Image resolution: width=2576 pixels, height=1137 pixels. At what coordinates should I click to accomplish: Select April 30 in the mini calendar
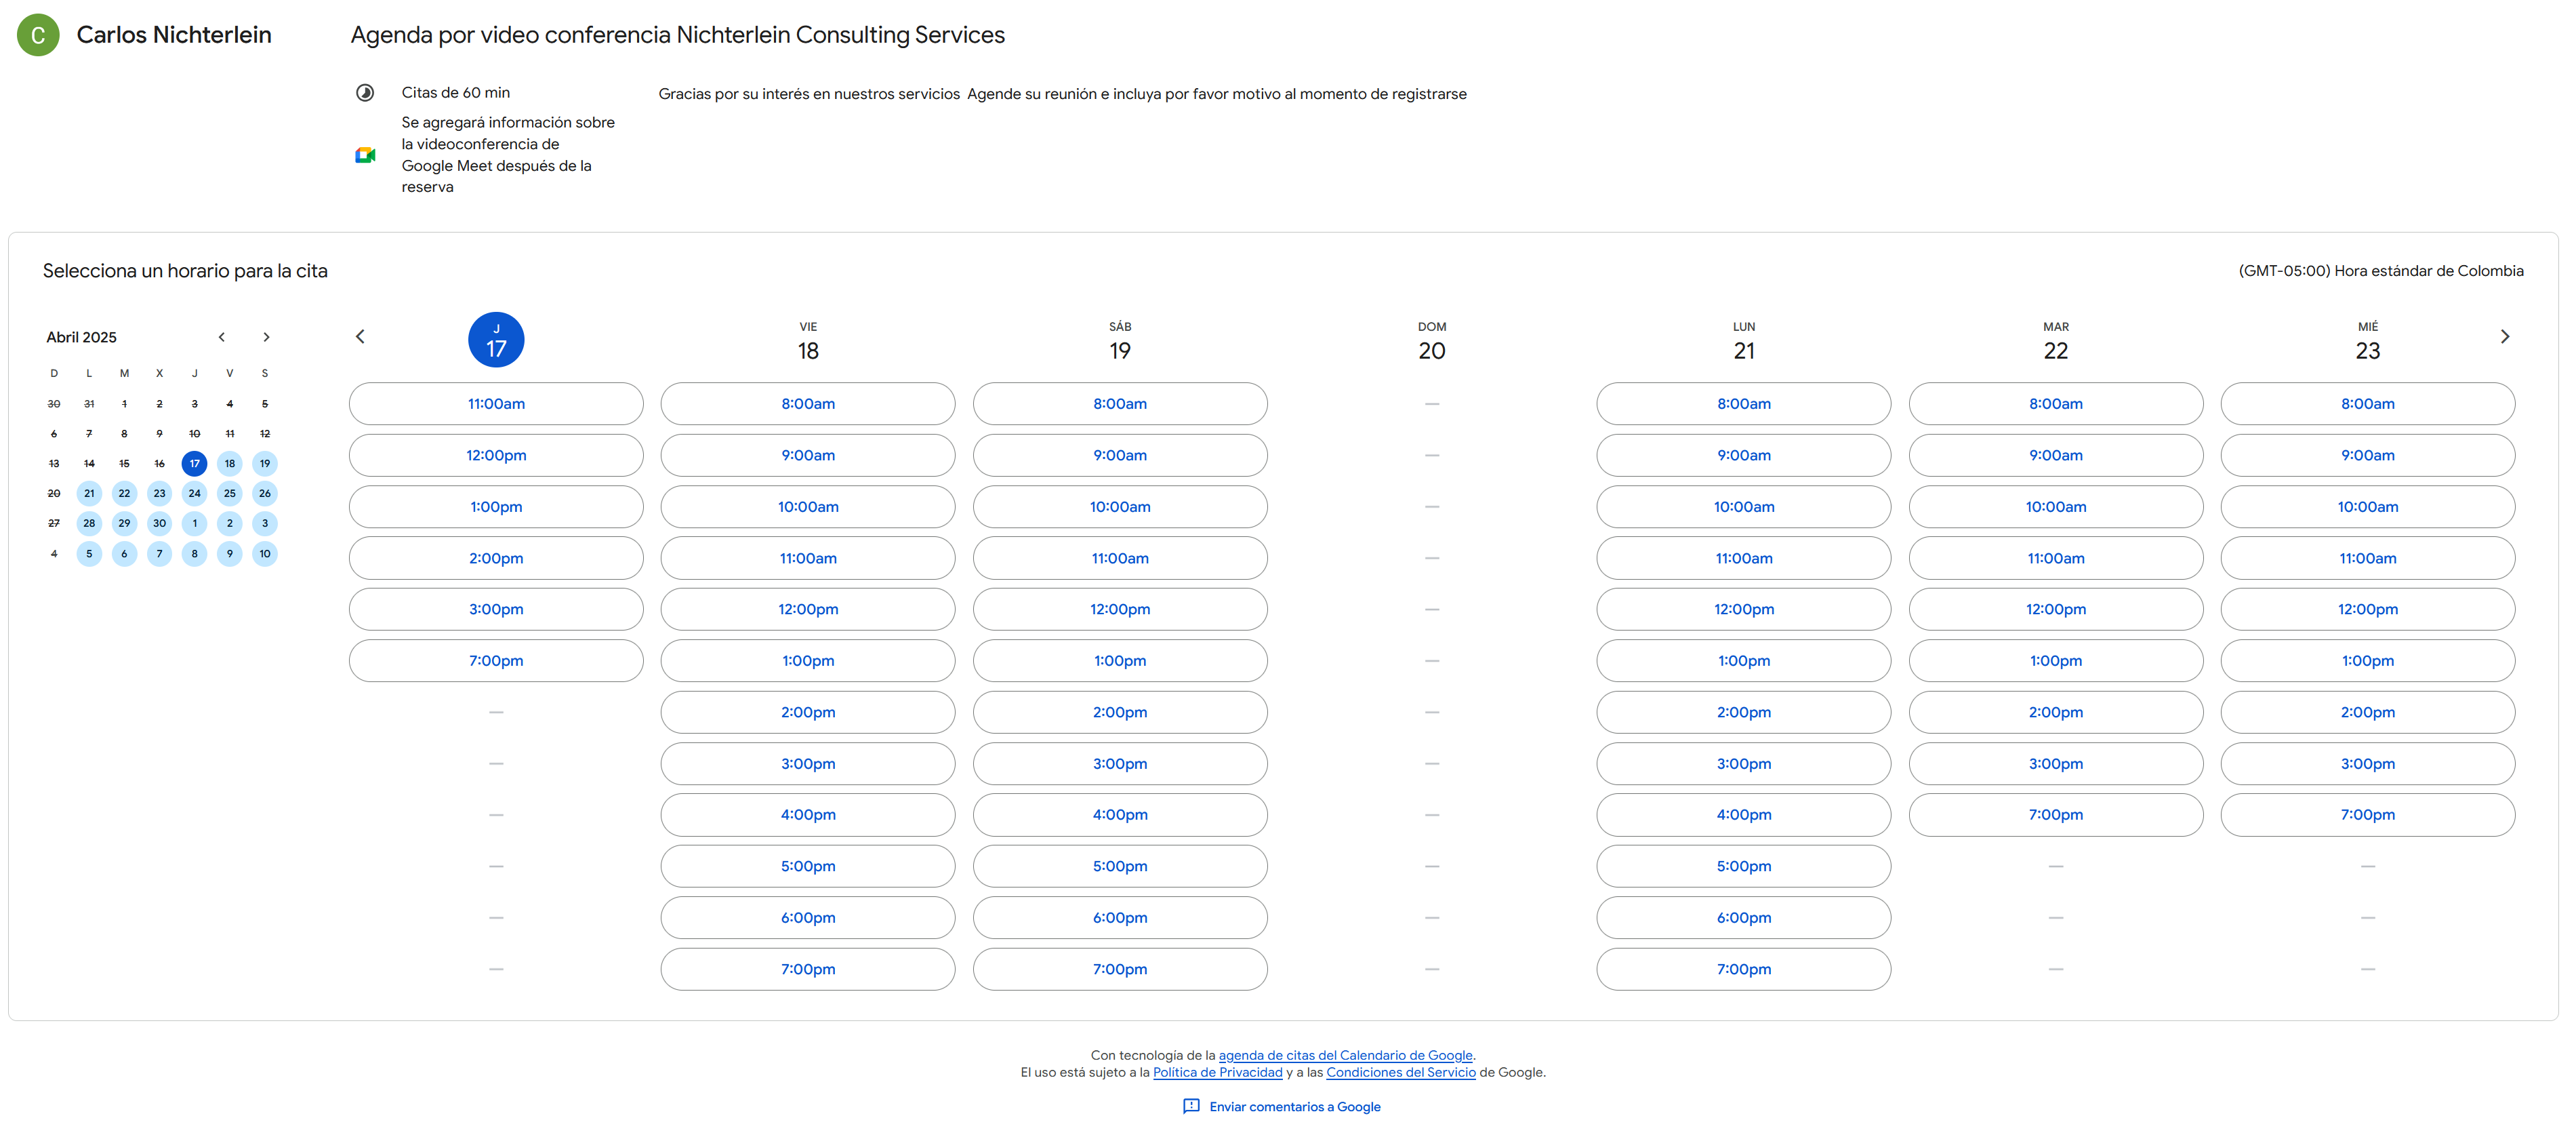tap(159, 524)
